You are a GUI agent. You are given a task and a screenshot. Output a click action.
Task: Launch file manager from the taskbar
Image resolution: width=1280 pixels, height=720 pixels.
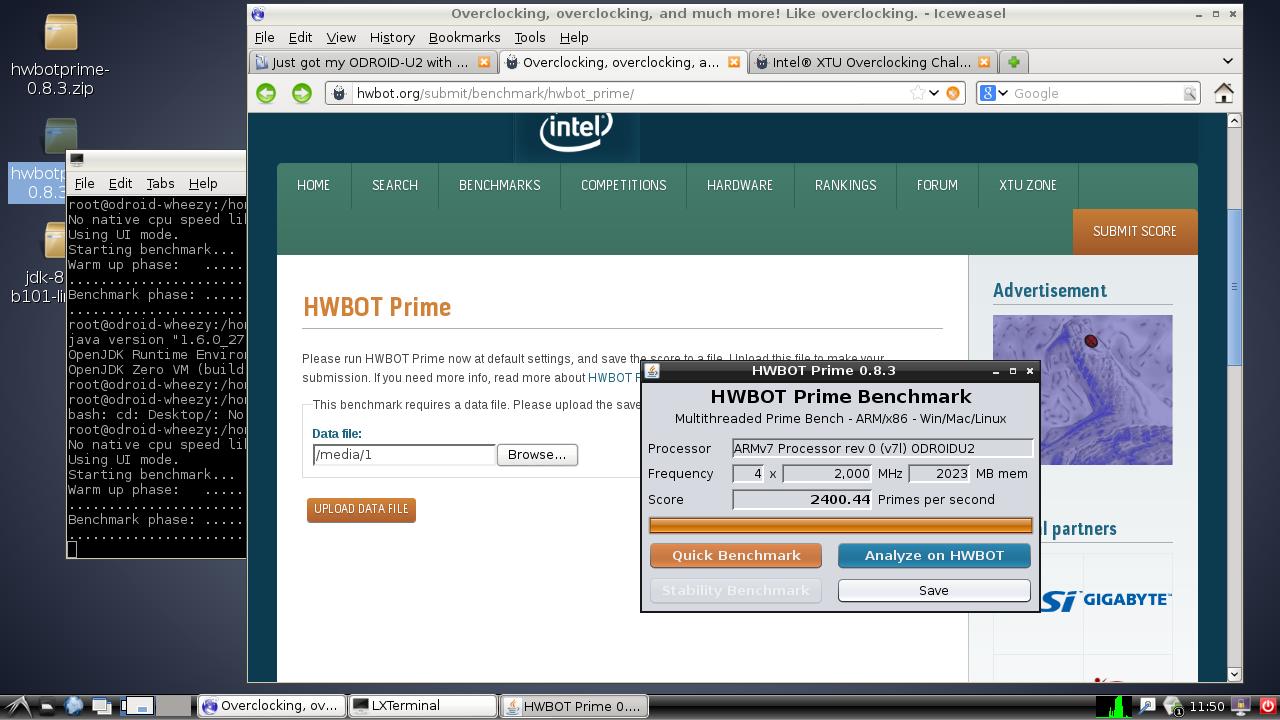[x=47, y=706]
